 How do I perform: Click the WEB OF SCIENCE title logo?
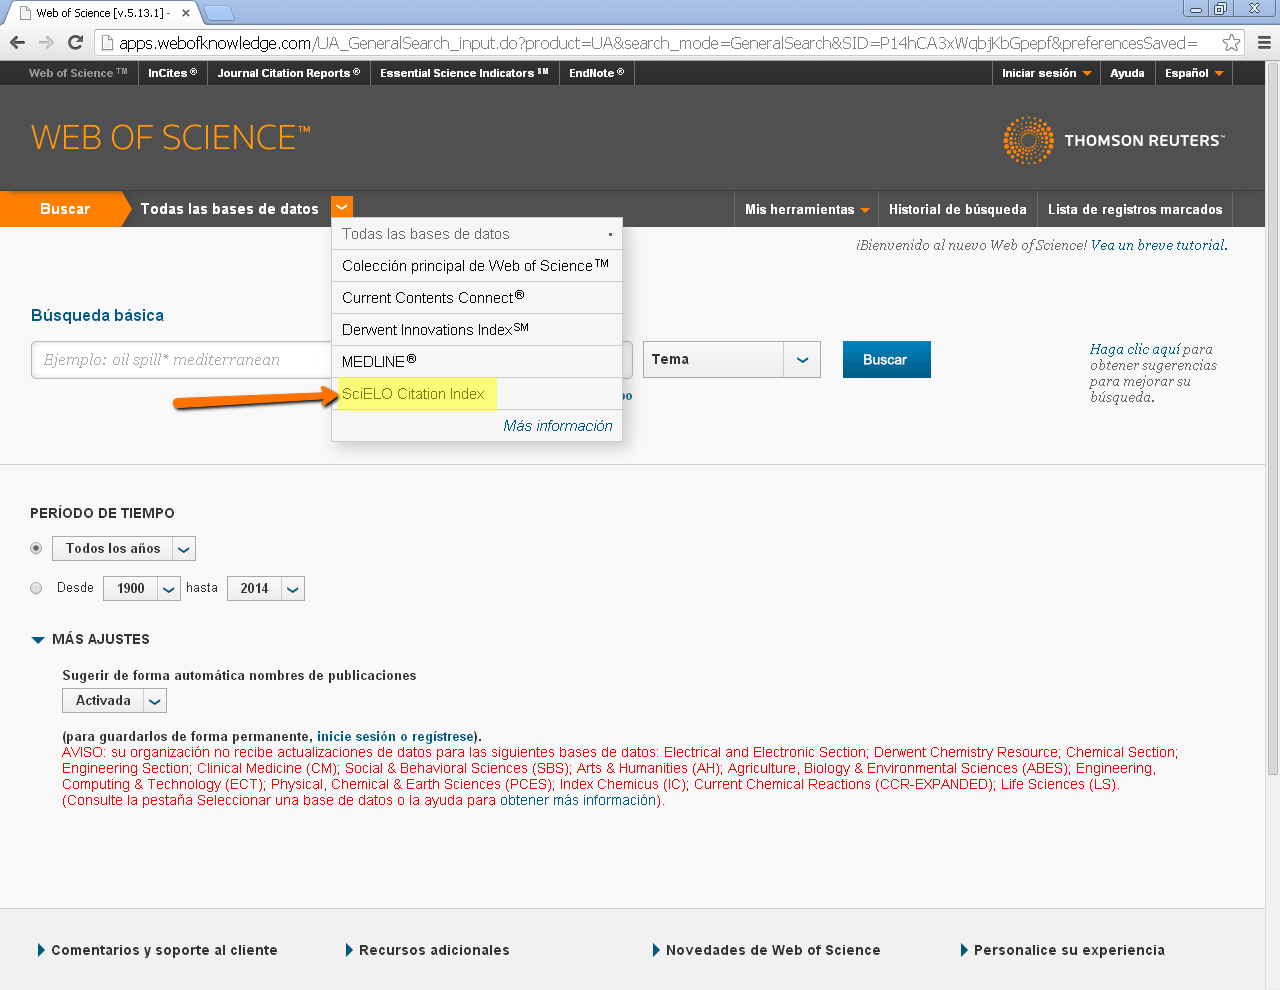point(171,137)
